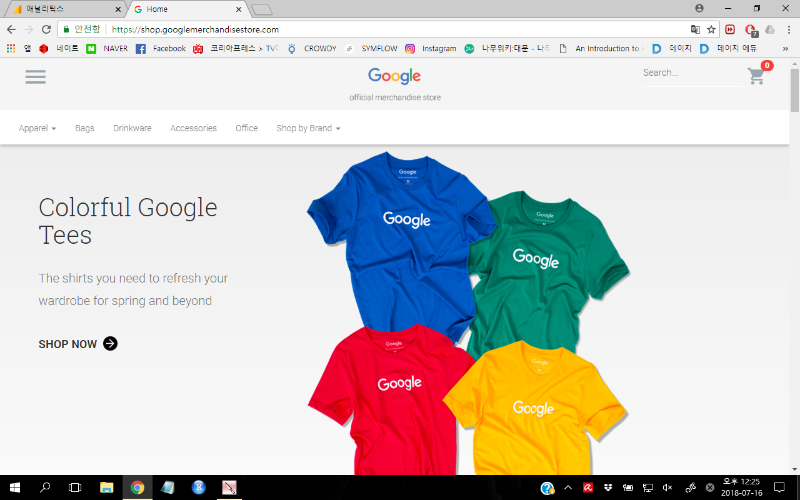Click the yellow Google t-shirt image
The width and height of the screenshot is (800, 500).
pos(536,408)
